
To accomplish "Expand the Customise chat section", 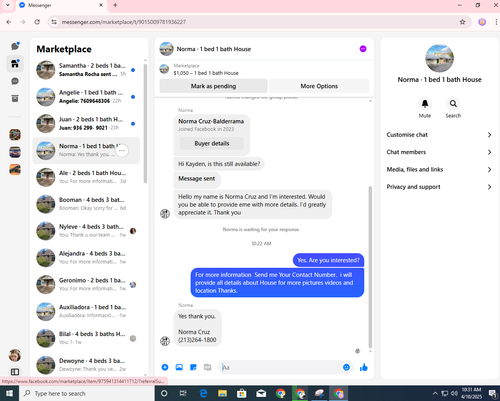I will tap(439, 135).
